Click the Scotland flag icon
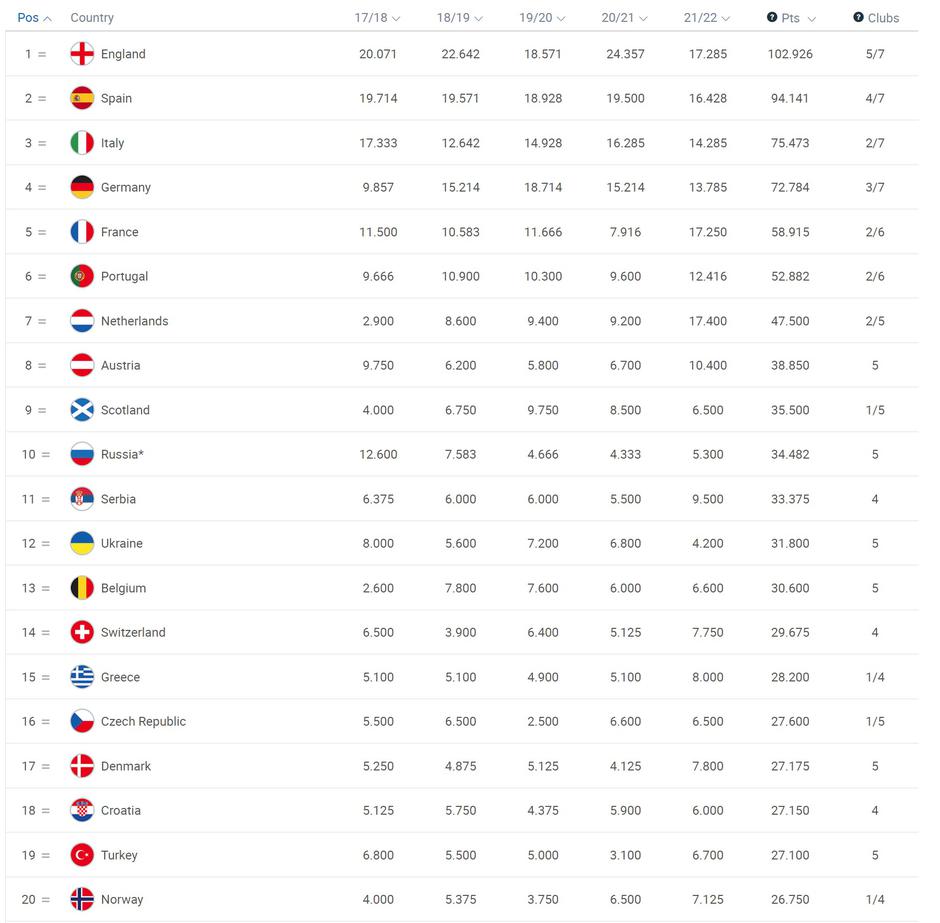The image size is (940, 923). (82, 410)
